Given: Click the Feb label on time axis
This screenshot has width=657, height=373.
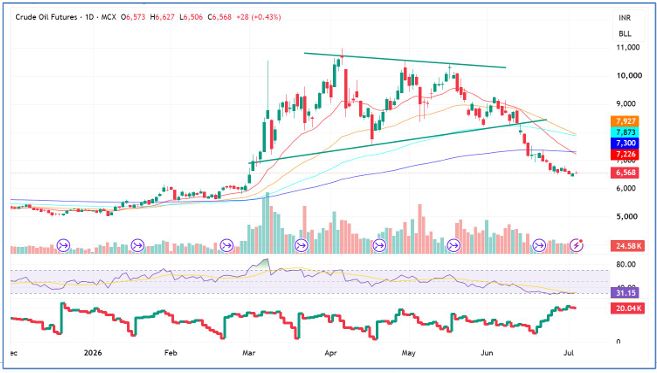Looking at the screenshot, I should pos(171,353).
